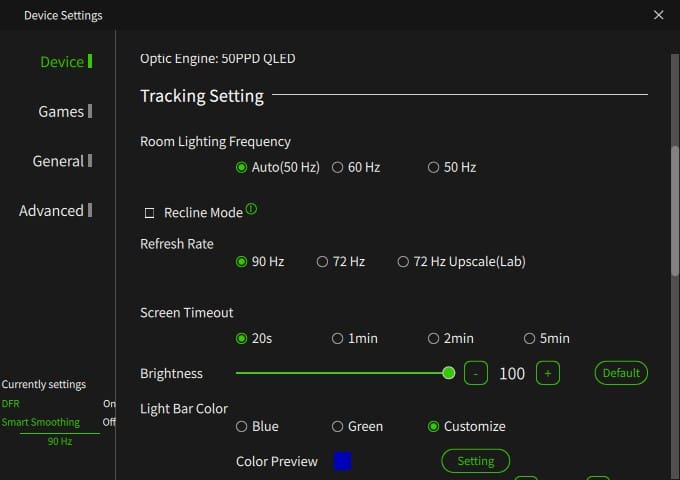Click the Recline Mode info icon
Image resolution: width=680 pixels, height=480 pixels.
point(251,210)
